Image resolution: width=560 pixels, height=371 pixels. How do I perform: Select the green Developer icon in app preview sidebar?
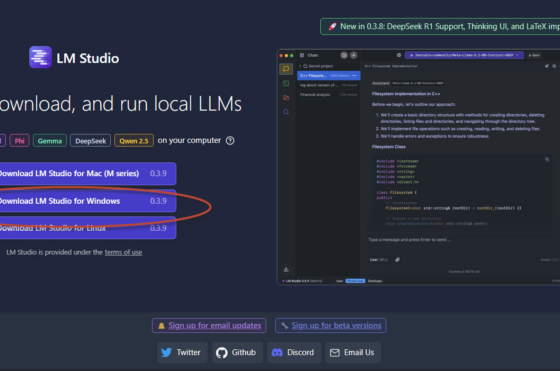point(286,83)
